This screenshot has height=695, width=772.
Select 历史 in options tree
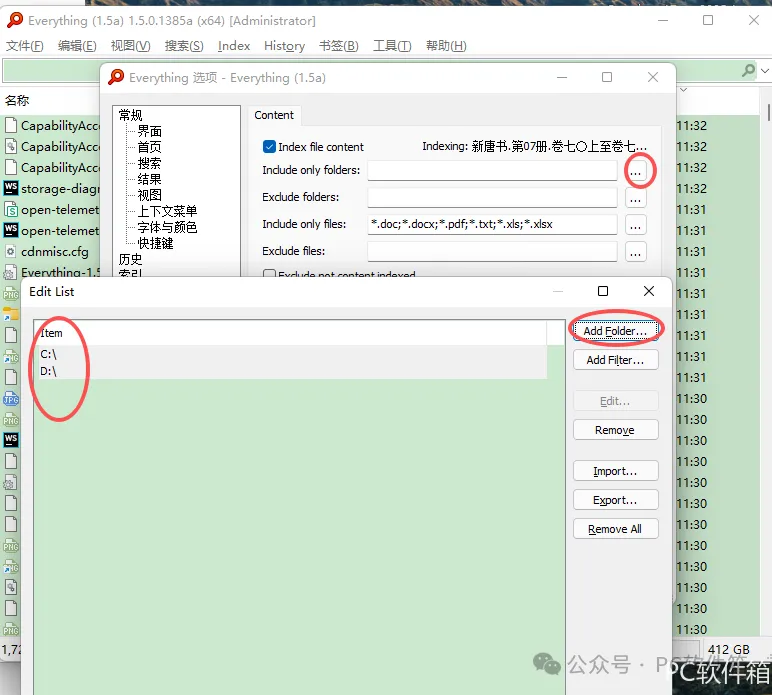130,259
